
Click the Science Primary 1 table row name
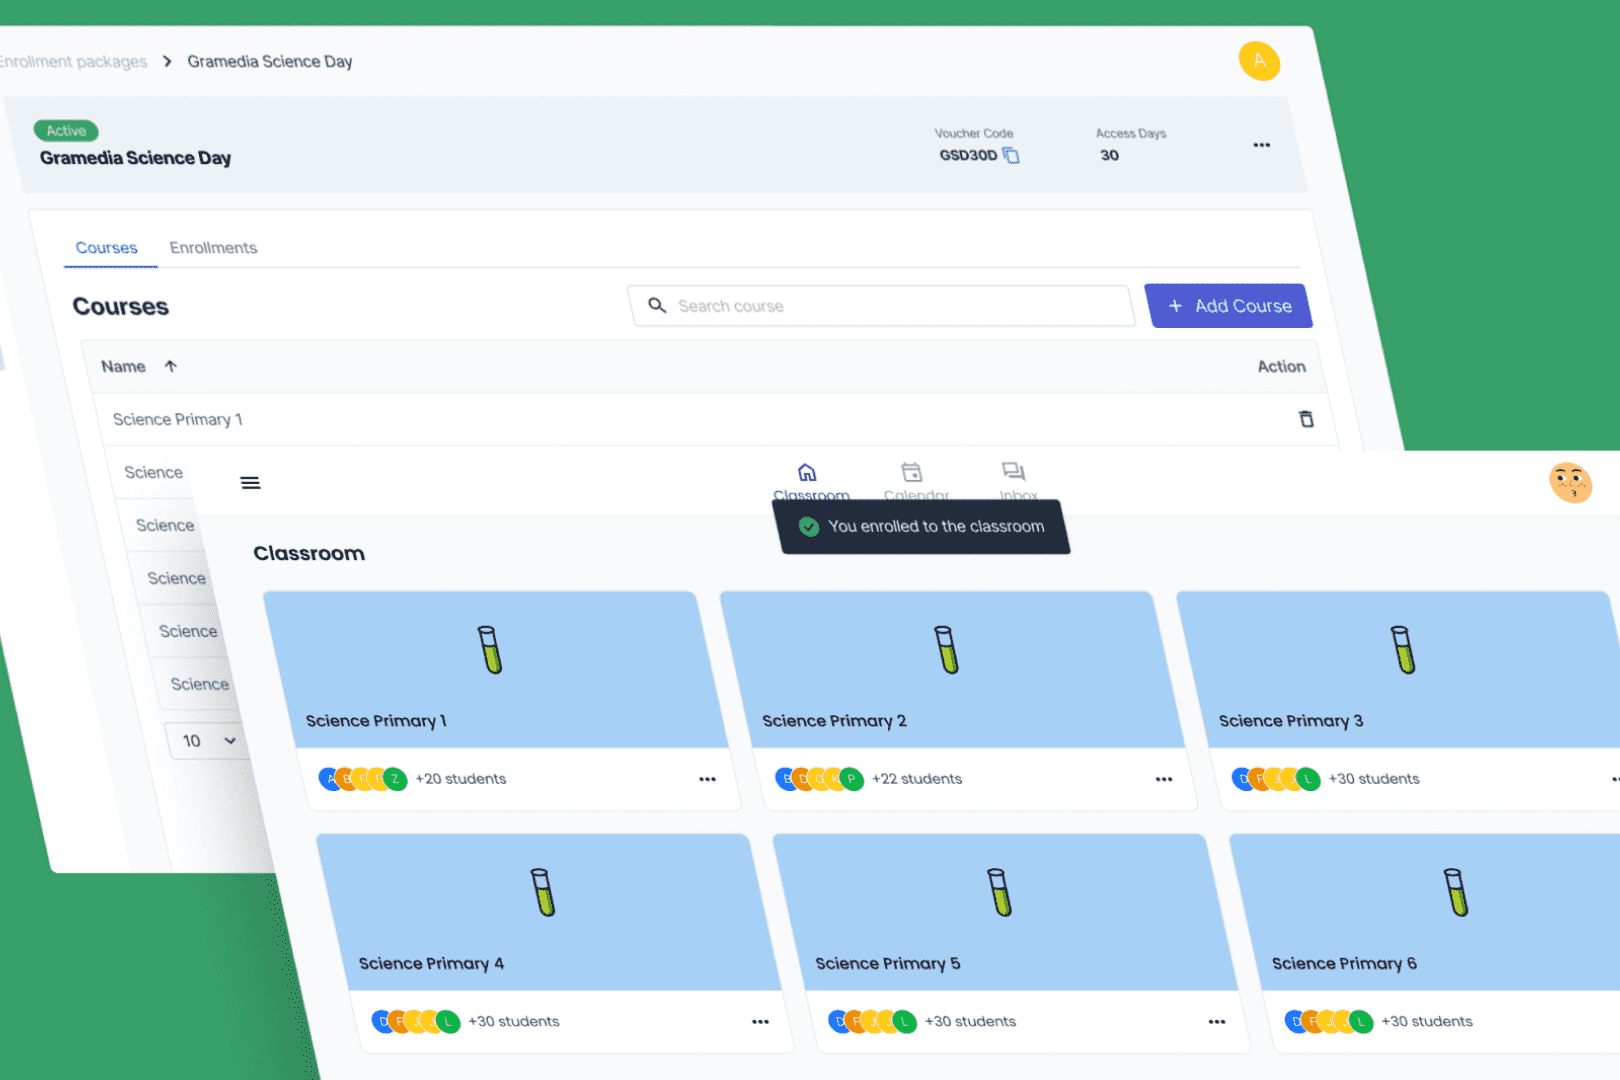[177, 419]
